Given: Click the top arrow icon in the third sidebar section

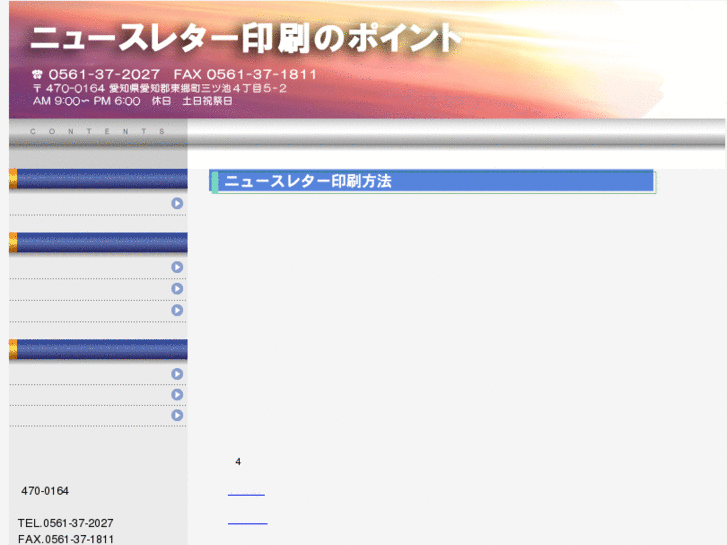Looking at the screenshot, I should point(177,374).
